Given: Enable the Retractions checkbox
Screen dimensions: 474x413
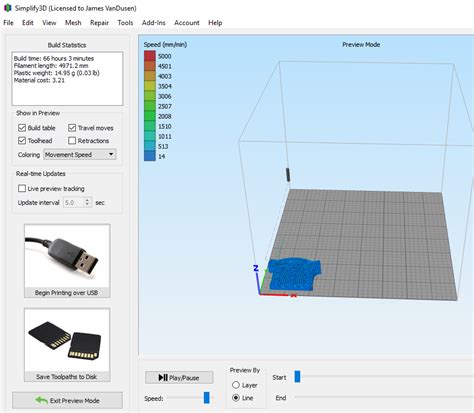Looking at the screenshot, I should (72, 141).
